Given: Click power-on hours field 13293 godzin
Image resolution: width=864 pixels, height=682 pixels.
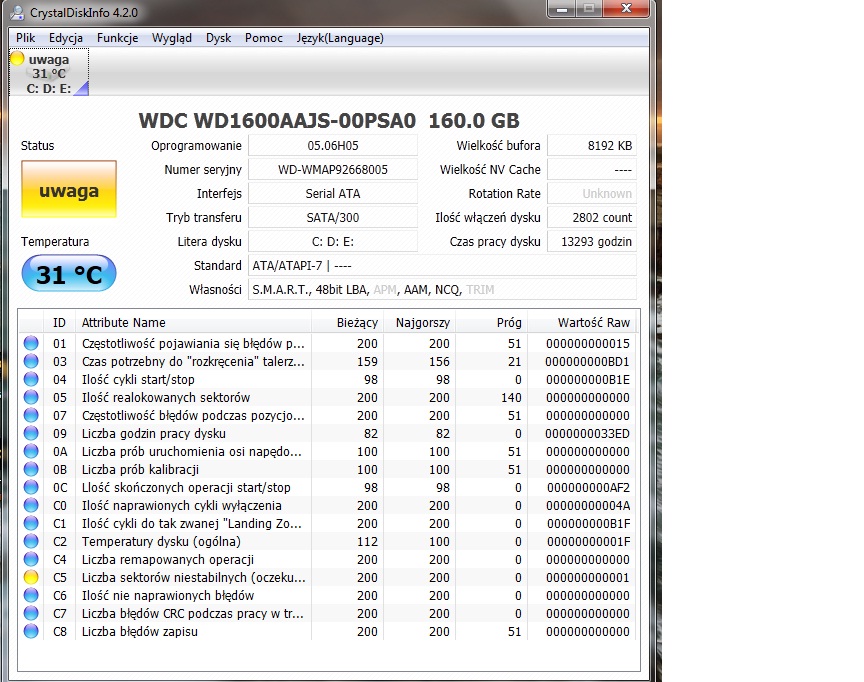Looking at the screenshot, I should pos(592,241).
